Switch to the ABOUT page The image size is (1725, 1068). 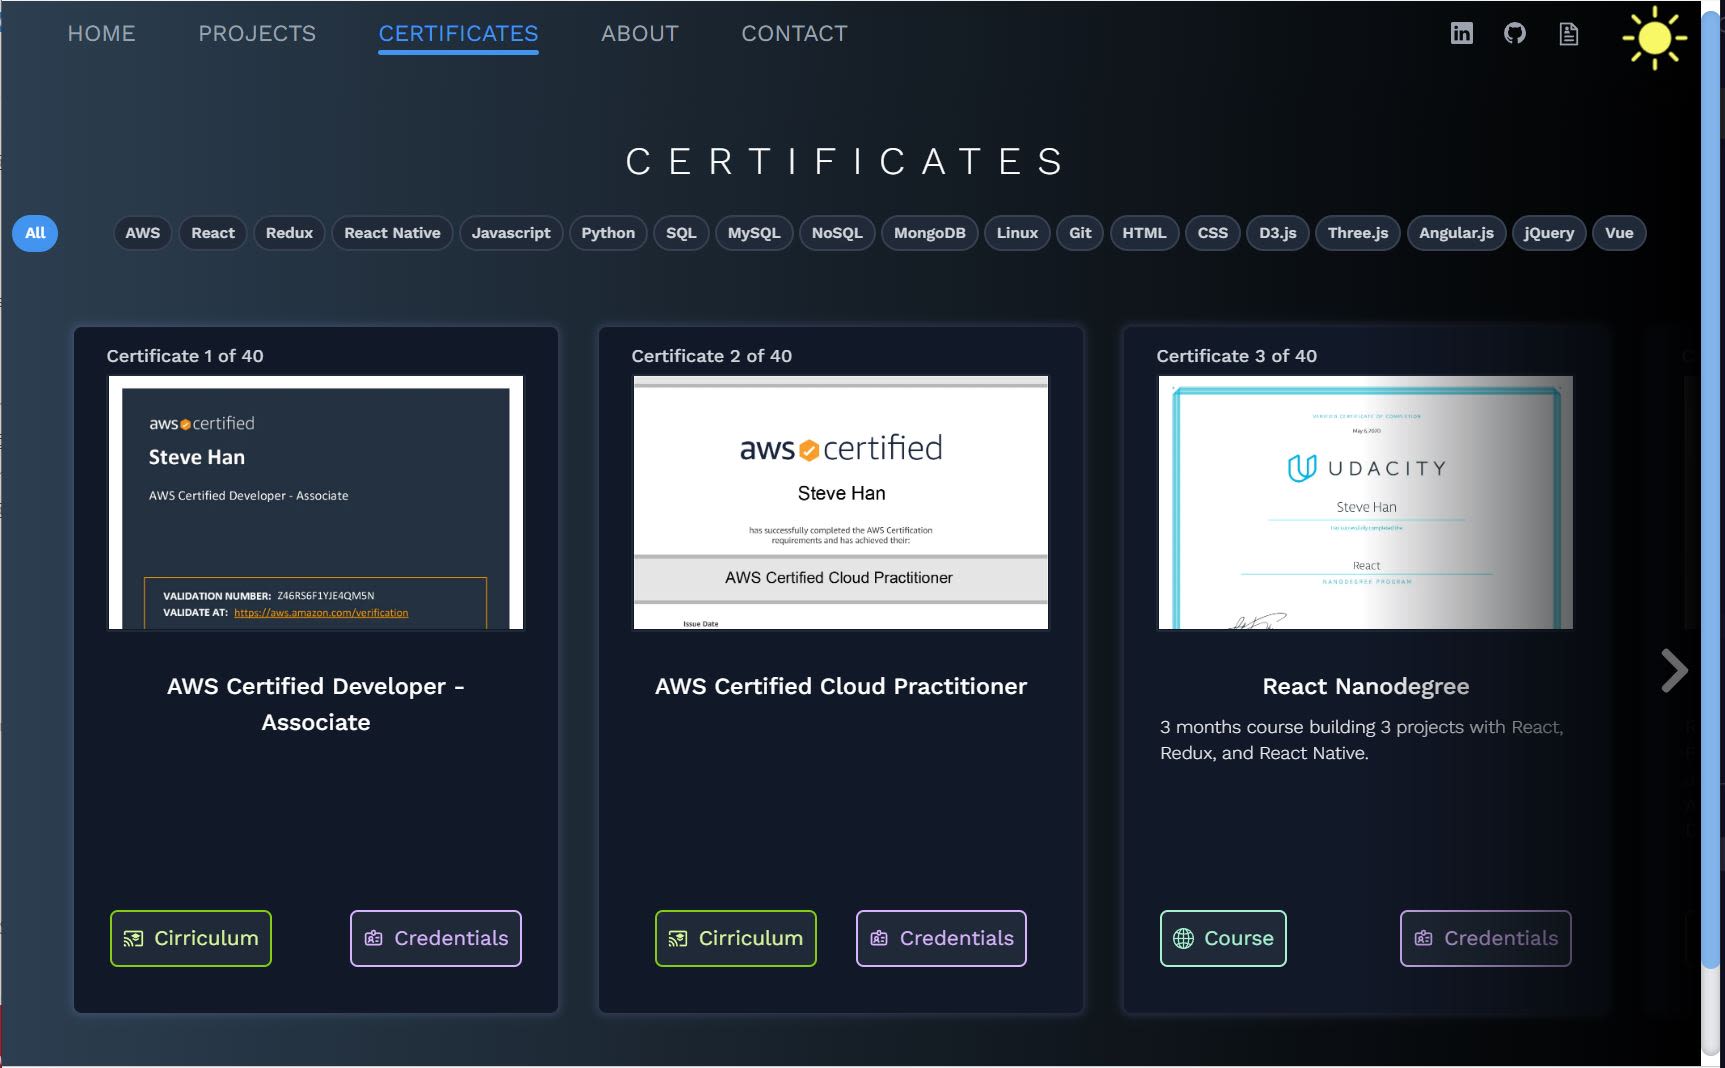(640, 34)
